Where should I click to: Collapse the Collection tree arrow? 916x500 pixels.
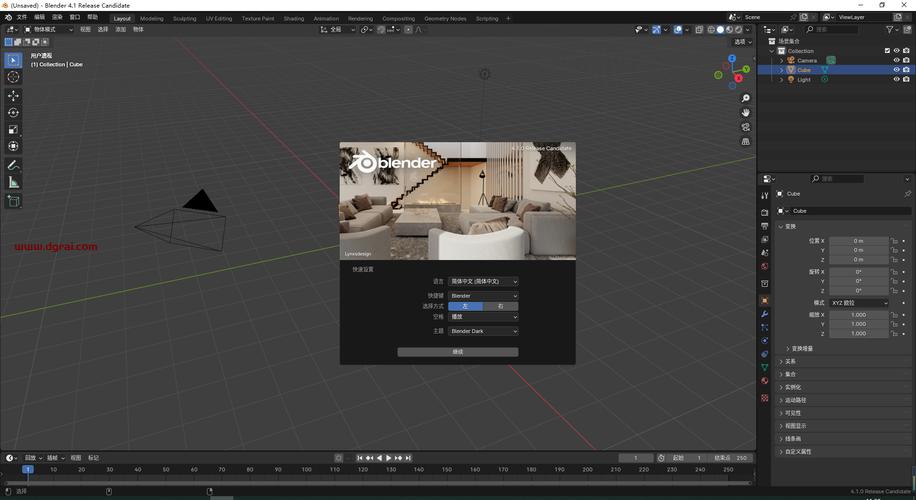772,51
